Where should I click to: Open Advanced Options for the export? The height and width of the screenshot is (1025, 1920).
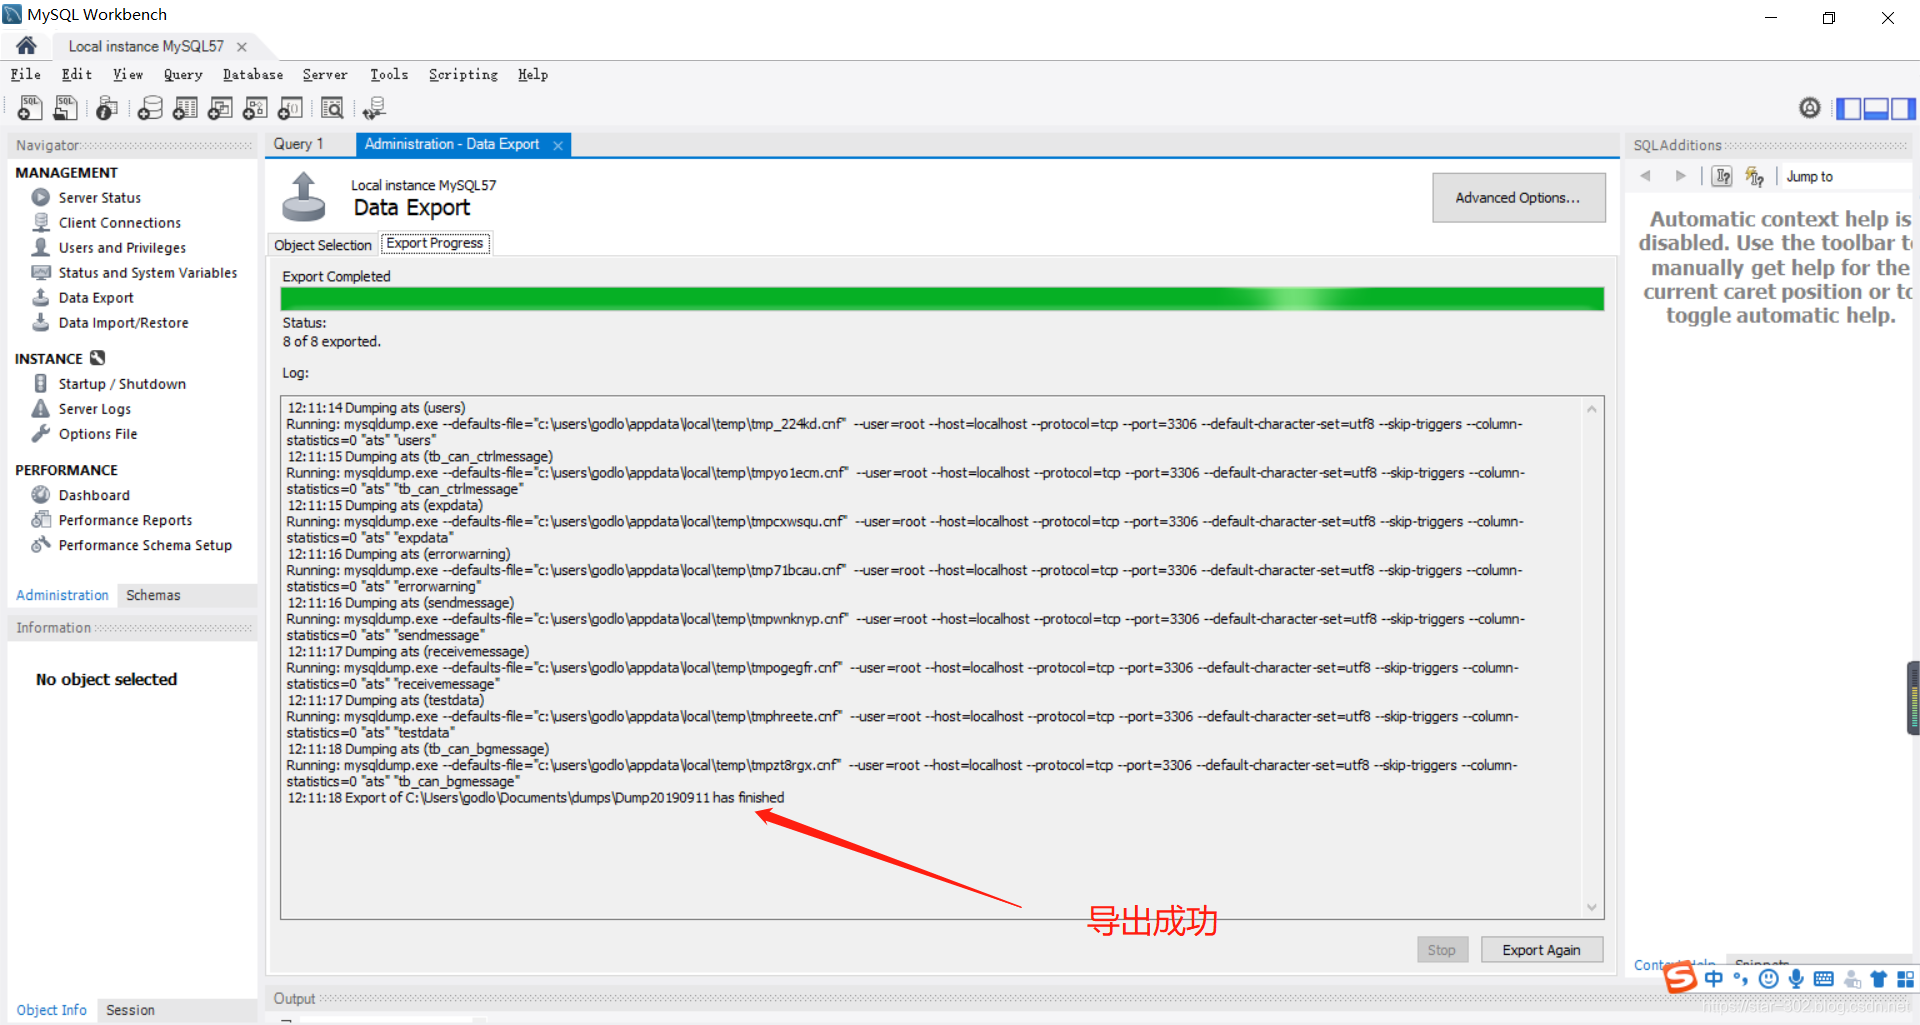pos(1518,197)
